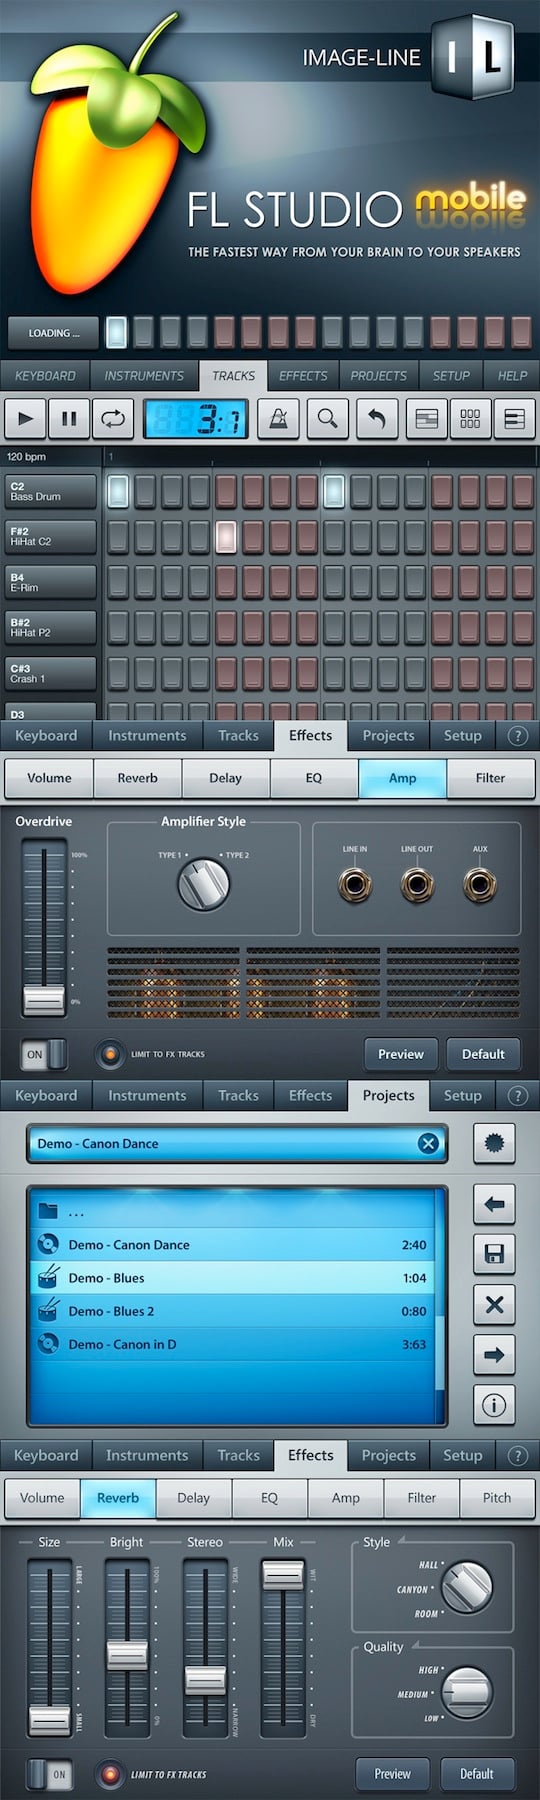The height and width of the screenshot is (1800, 540).
Task: Click the LINE OUT jack
Action: click(417, 885)
